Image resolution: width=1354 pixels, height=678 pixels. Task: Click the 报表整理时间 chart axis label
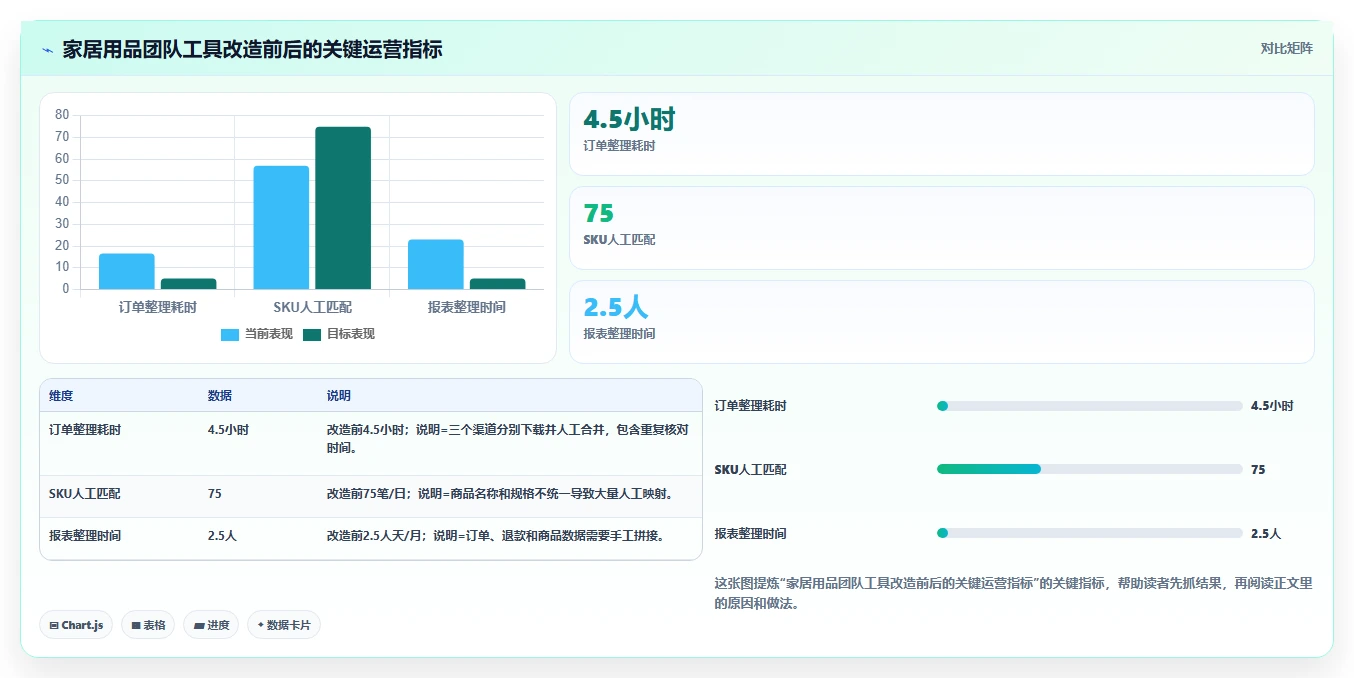click(467, 308)
